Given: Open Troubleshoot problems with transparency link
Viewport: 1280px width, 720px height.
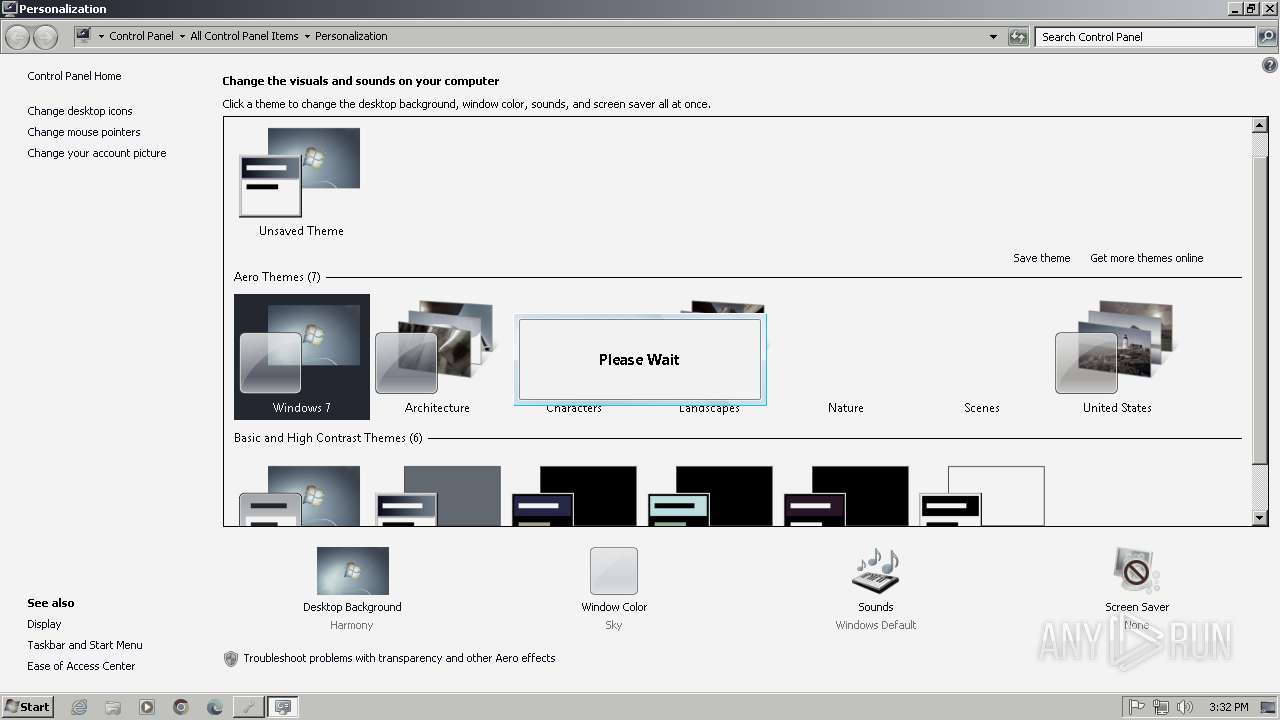Looking at the screenshot, I should [399, 658].
